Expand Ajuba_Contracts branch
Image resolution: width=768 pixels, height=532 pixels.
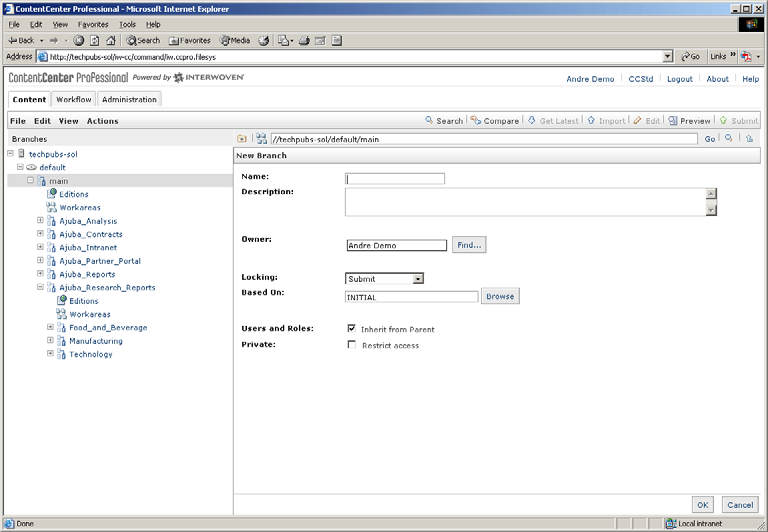(x=40, y=234)
